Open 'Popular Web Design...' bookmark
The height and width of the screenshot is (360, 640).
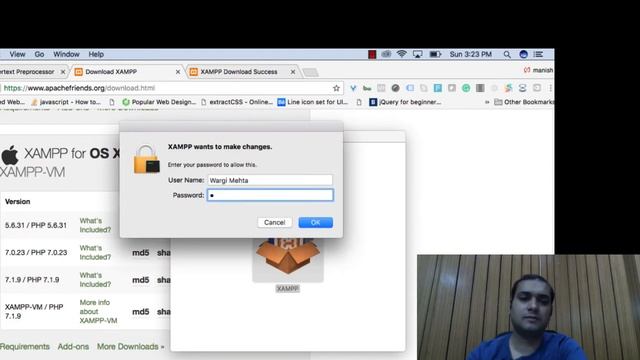pyautogui.click(x=159, y=102)
